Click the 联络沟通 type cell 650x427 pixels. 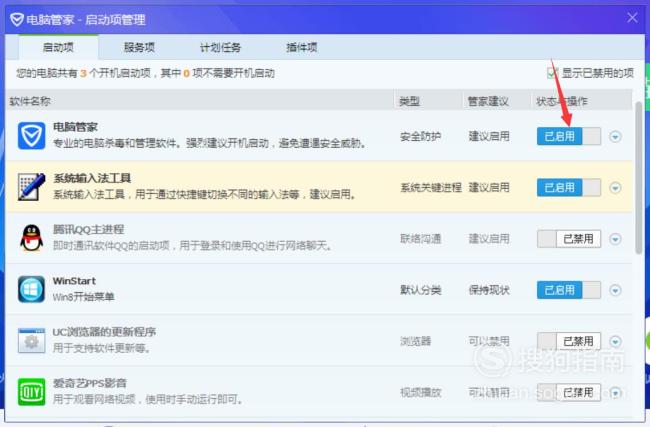[420, 239]
